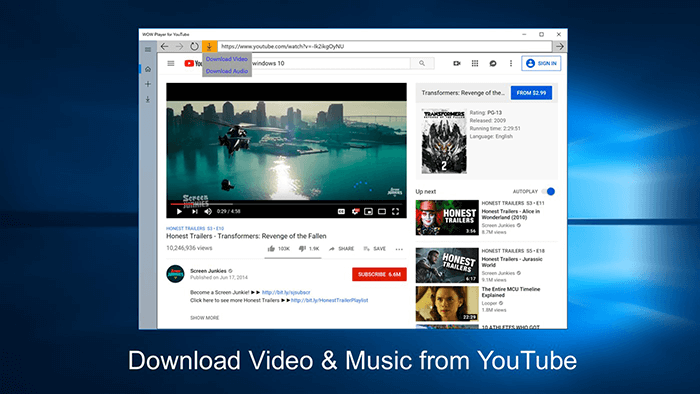Click title The Entire MCU Timeline Explained

click(x=511, y=292)
